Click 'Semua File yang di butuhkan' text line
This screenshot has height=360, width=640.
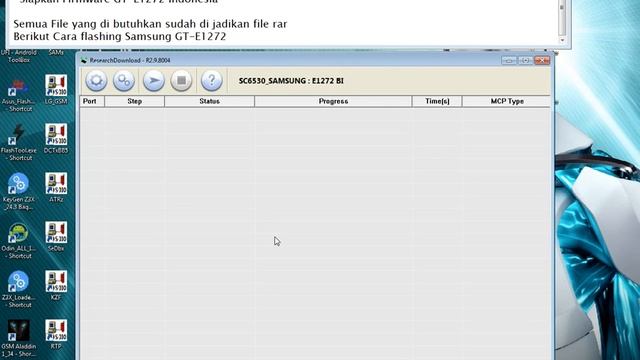coord(150,24)
